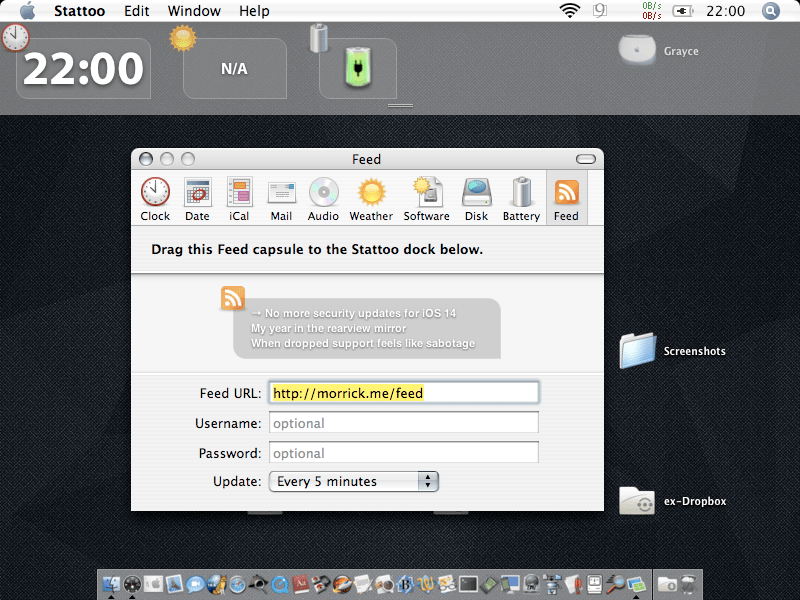The width and height of the screenshot is (800, 600).
Task: Open Dashboard from the Dock
Action: point(132,584)
